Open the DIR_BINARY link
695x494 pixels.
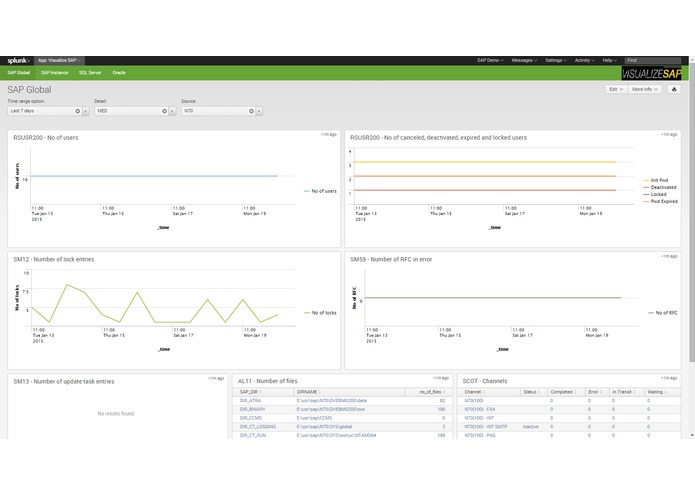tap(252, 409)
